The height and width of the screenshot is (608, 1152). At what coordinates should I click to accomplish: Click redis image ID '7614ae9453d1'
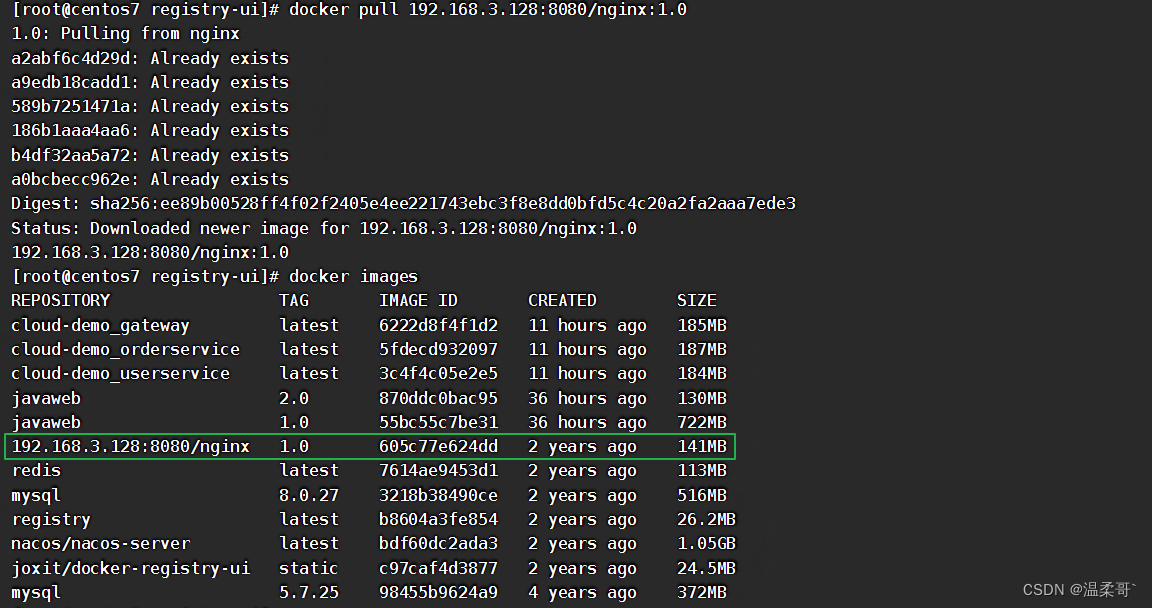[x=439, y=471]
